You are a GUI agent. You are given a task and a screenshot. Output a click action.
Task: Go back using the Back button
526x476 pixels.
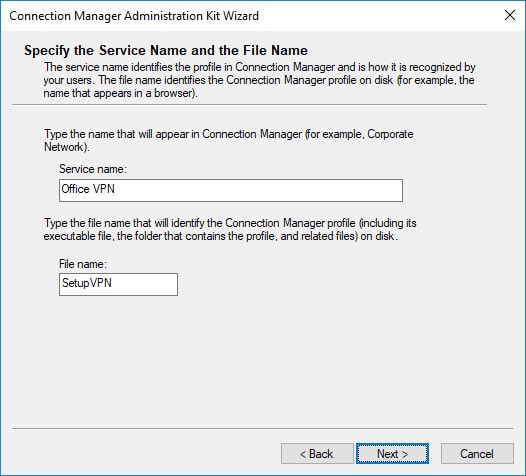[x=317, y=454]
